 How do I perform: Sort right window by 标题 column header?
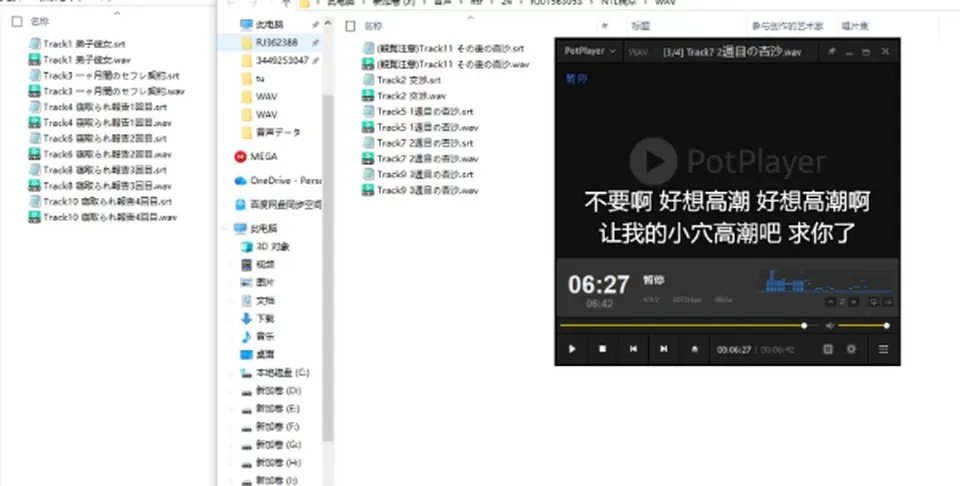pyautogui.click(x=640, y=26)
